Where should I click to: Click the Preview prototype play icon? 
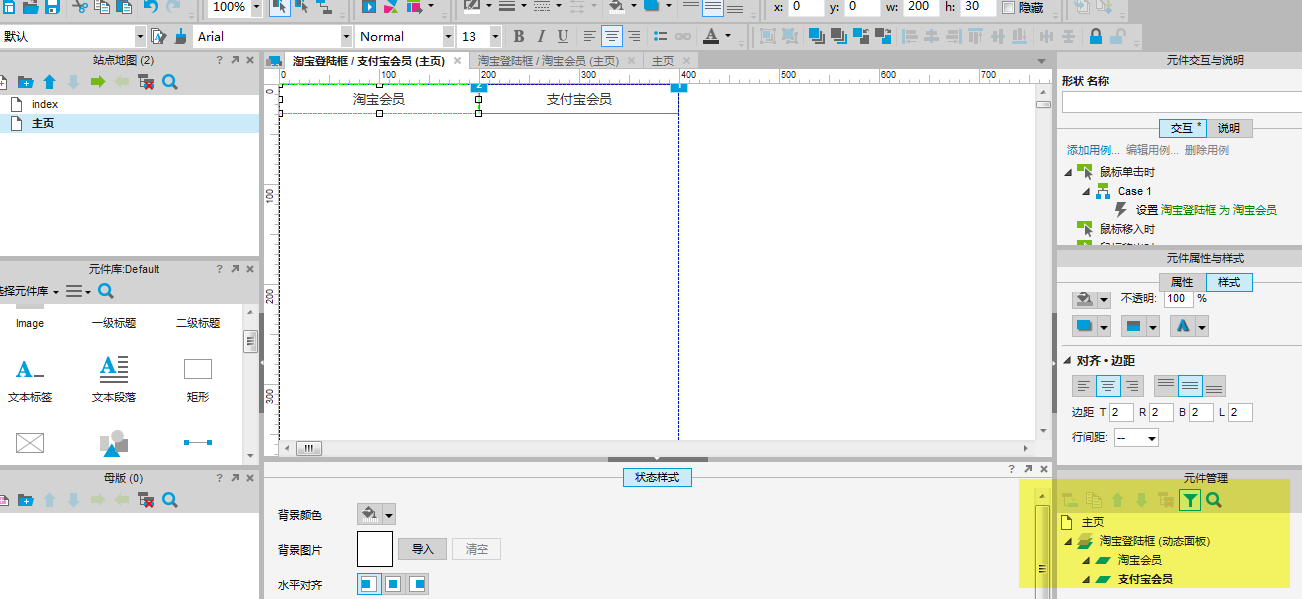click(x=369, y=6)
